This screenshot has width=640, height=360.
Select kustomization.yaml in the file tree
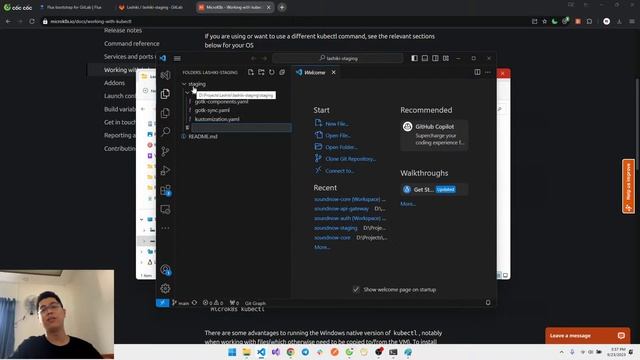[217, 119]
